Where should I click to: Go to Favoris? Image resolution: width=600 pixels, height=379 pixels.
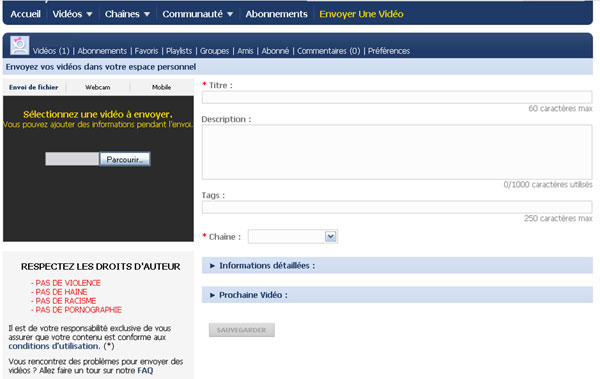click(x=146, y=51)
